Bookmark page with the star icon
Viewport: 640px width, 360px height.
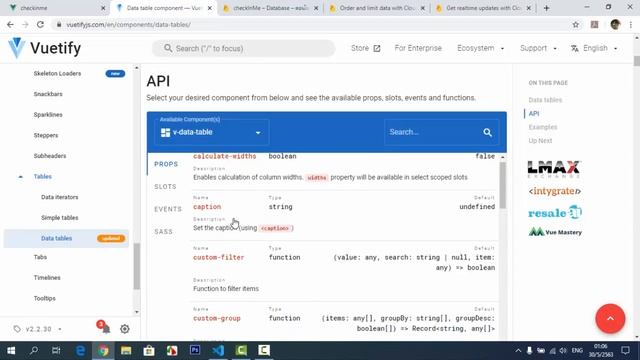(x=576, y=24)
